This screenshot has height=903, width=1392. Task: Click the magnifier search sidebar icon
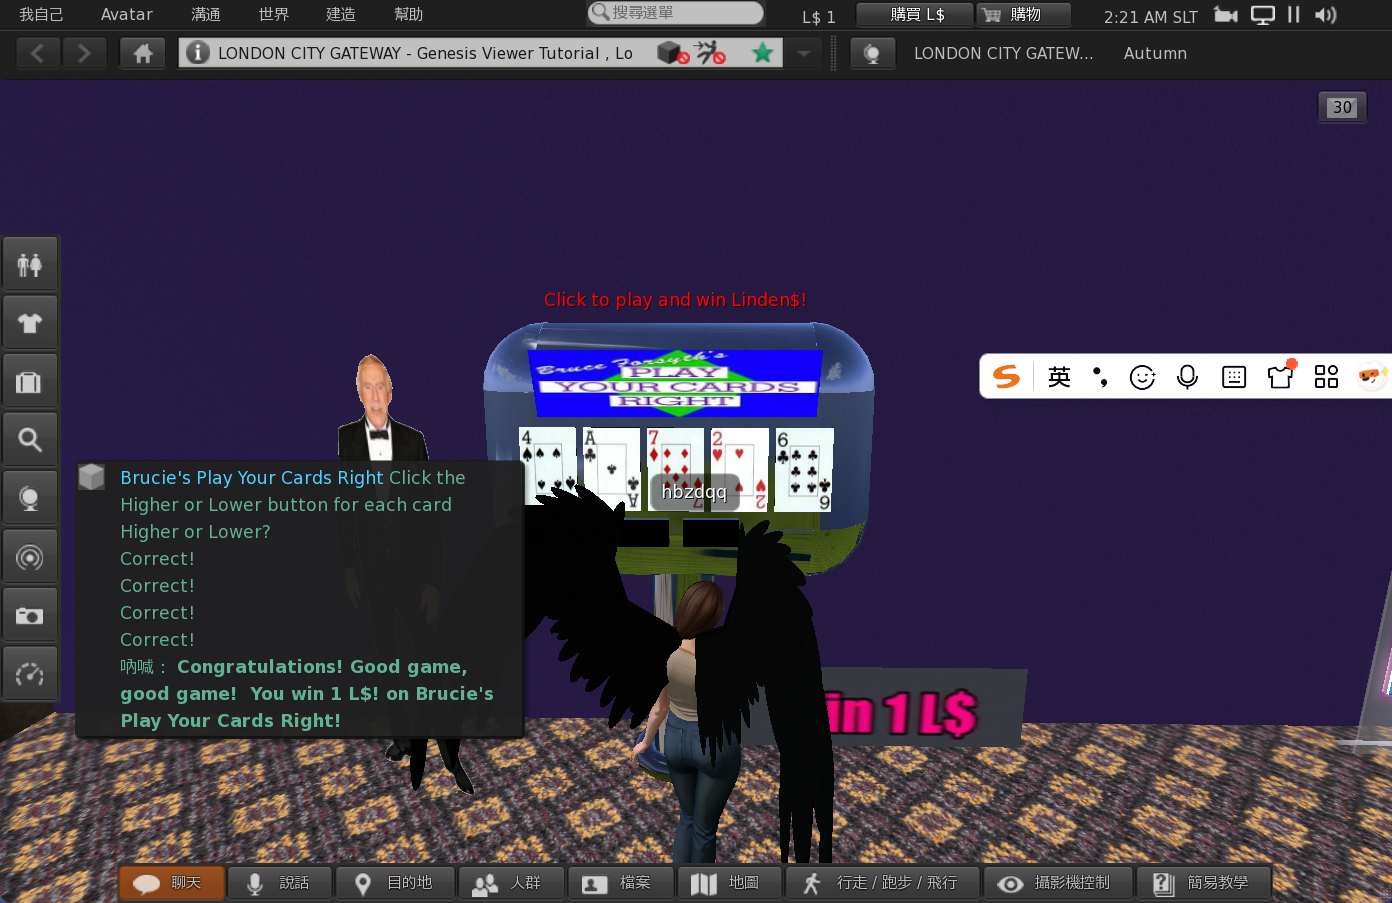point(30,440)
